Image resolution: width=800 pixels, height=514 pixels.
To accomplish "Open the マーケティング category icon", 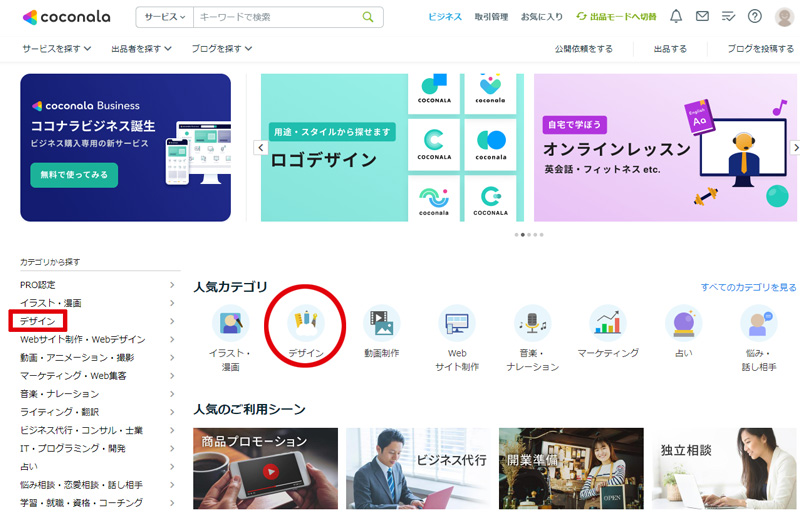I will click(608, 323).
